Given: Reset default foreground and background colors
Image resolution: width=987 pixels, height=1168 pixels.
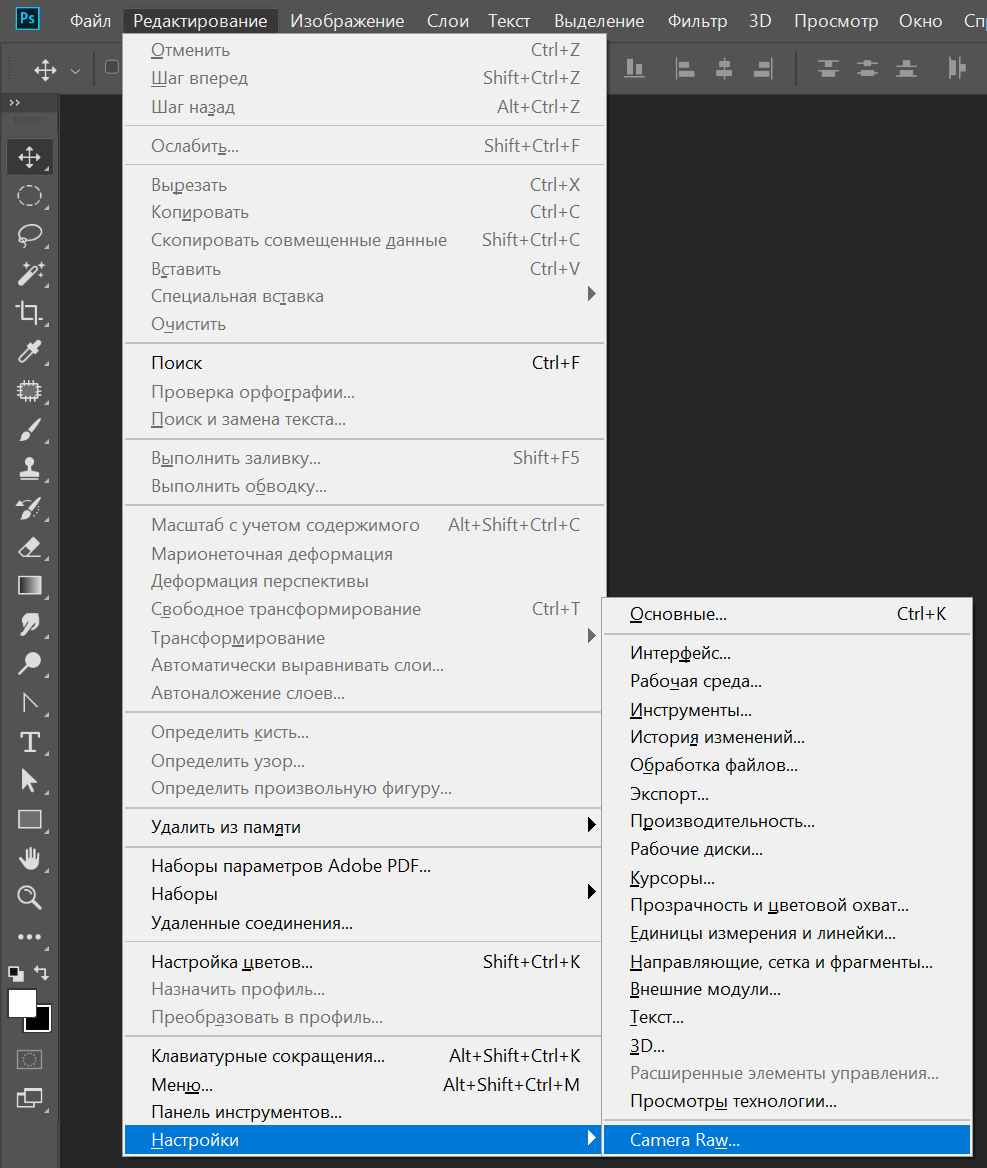Looking at the screenshot, I should click(x=16, y=973).
